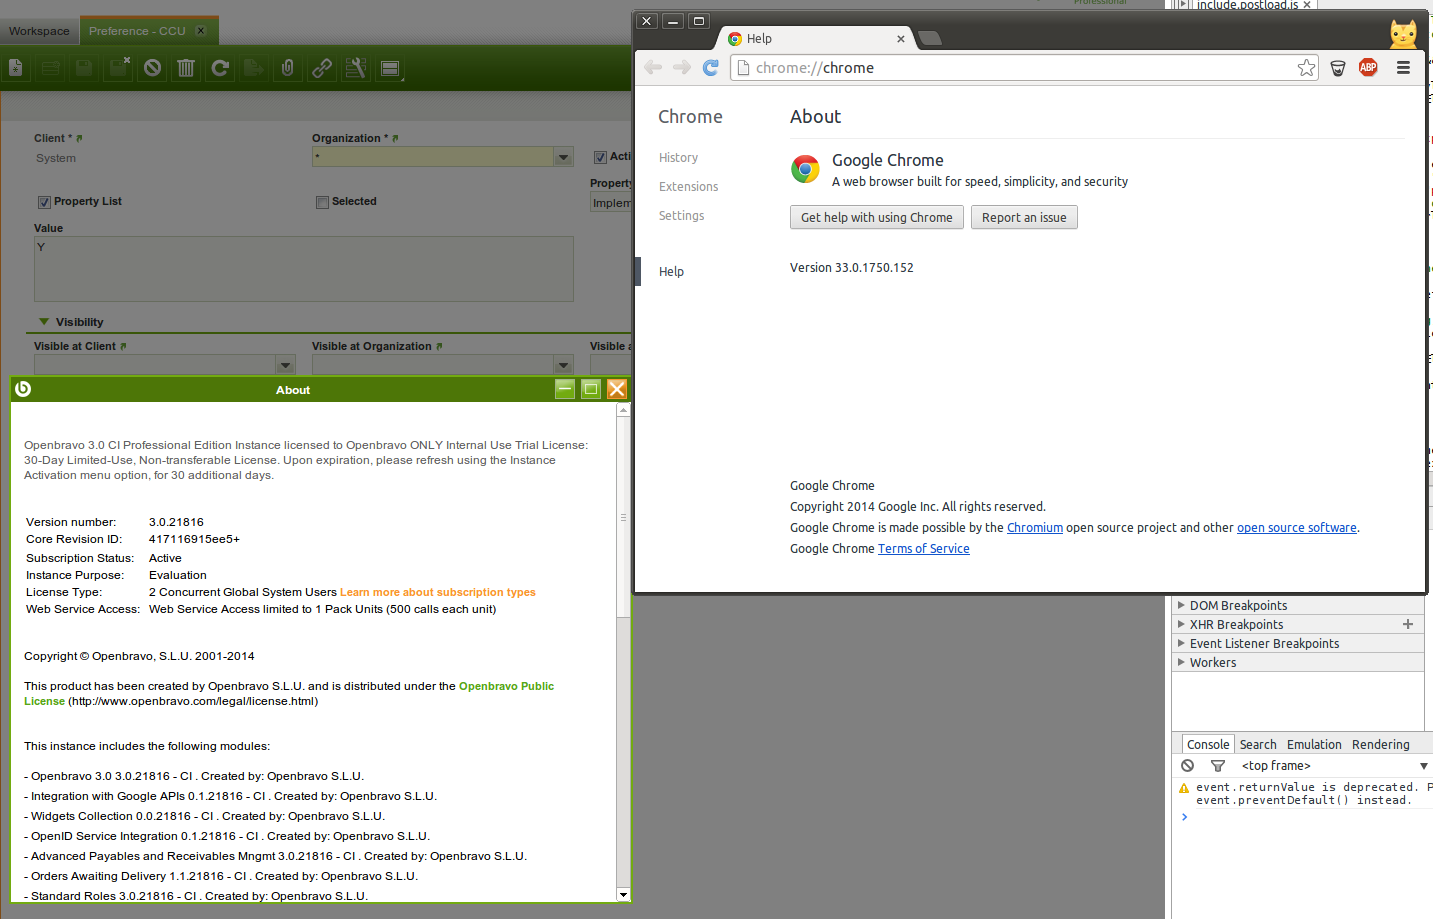Open the Visible at Client dropdown
Screen dimensions: 1433x919
(286, 365)
